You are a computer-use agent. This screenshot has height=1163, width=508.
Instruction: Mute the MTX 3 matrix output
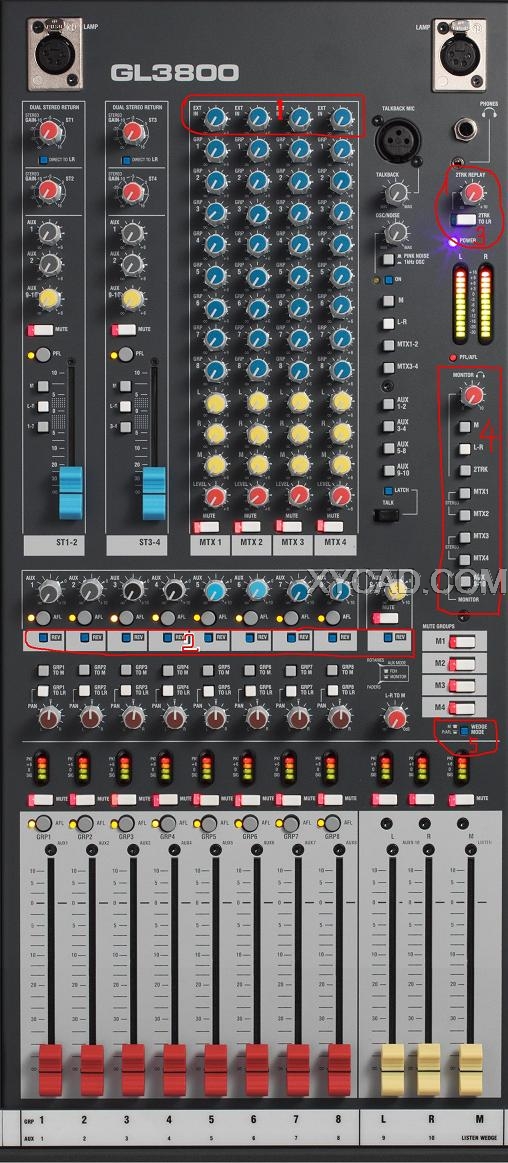point(288,527)
